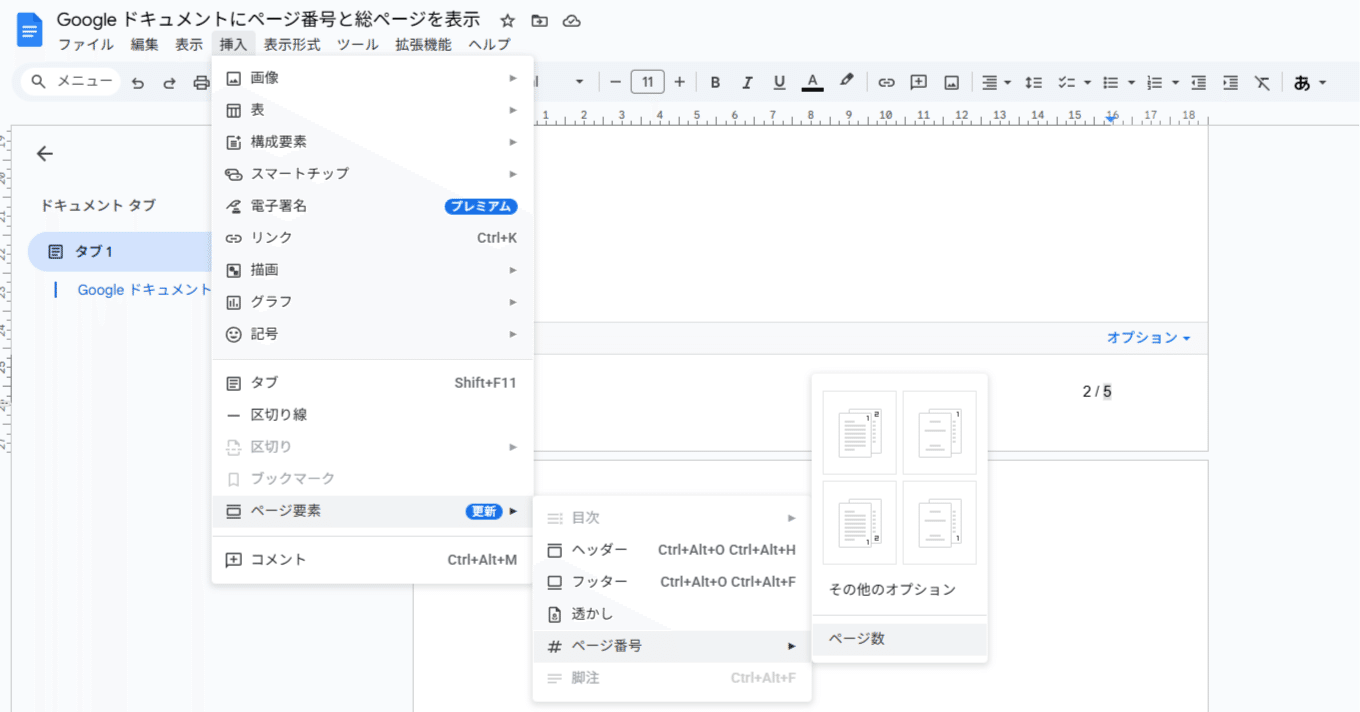
Task: Insert a link using the toolbar icon
Action: tap(886, 81)
